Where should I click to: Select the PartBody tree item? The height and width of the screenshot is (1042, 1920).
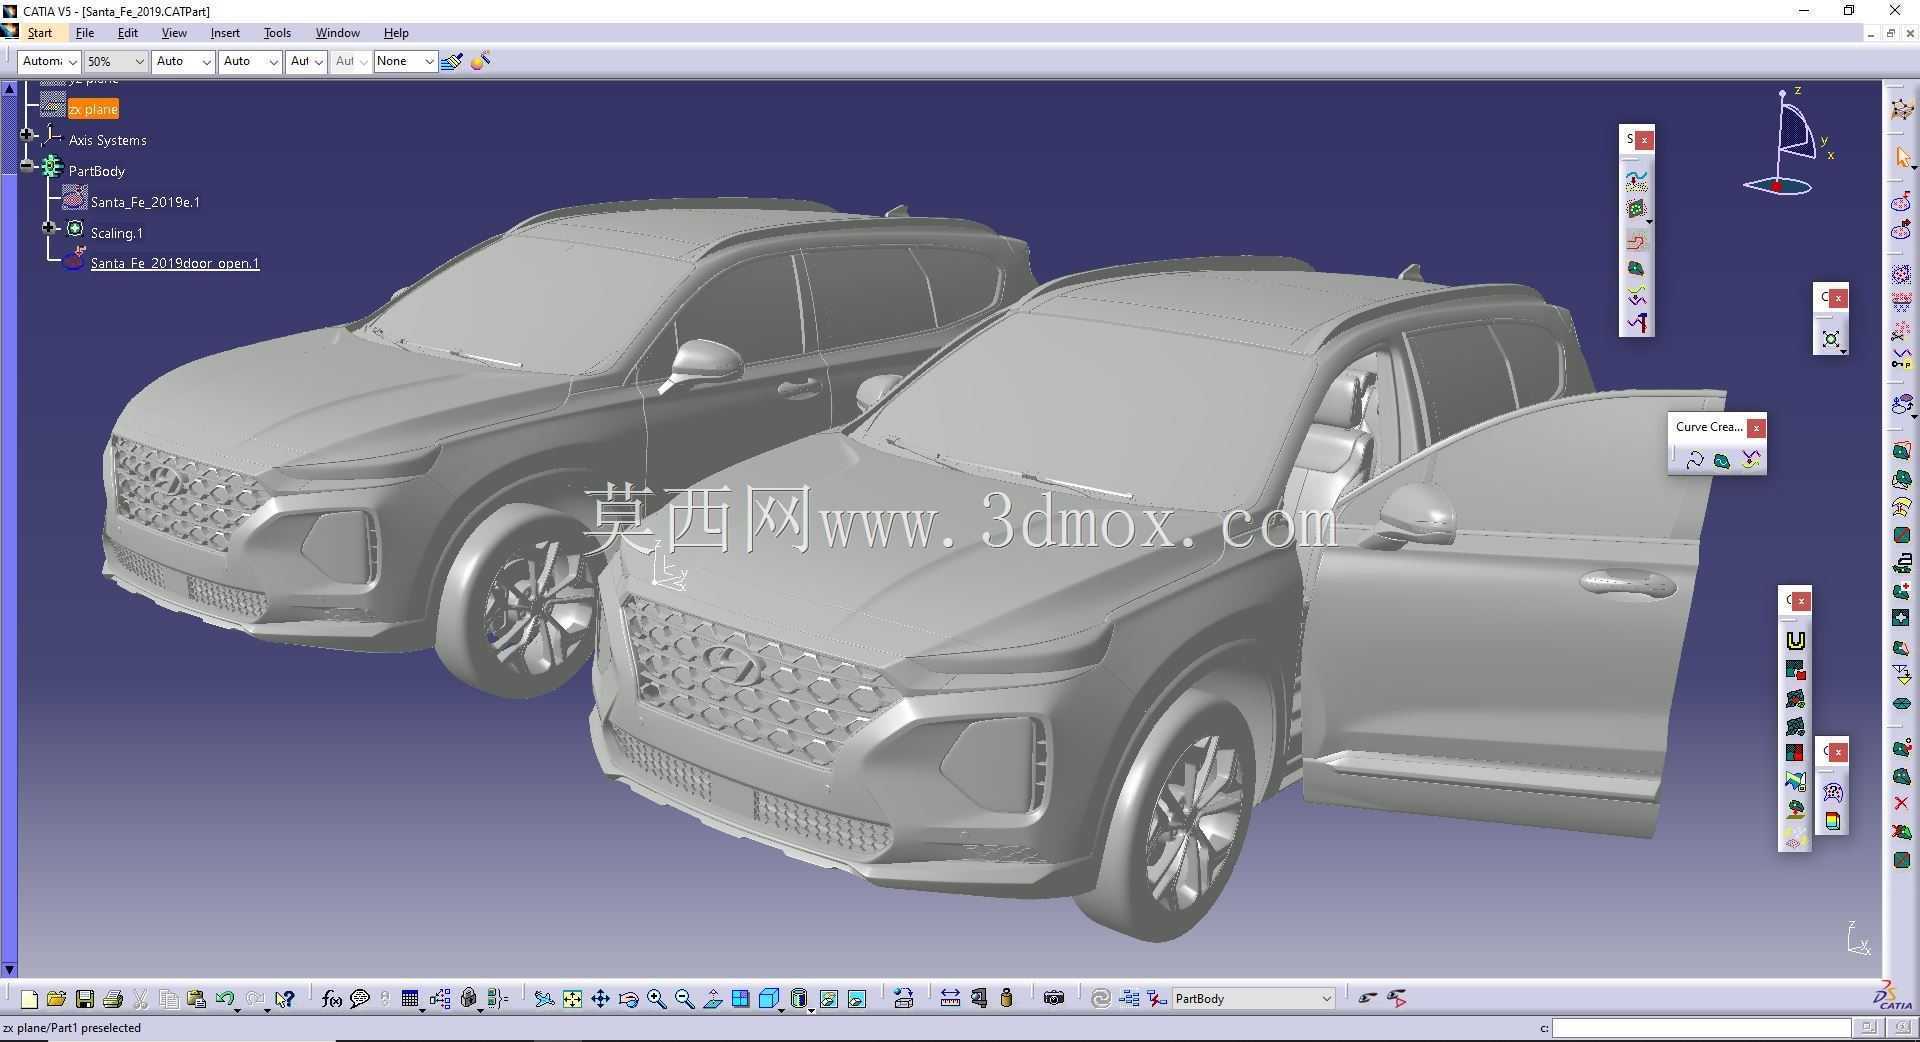[x=97, y=171]
